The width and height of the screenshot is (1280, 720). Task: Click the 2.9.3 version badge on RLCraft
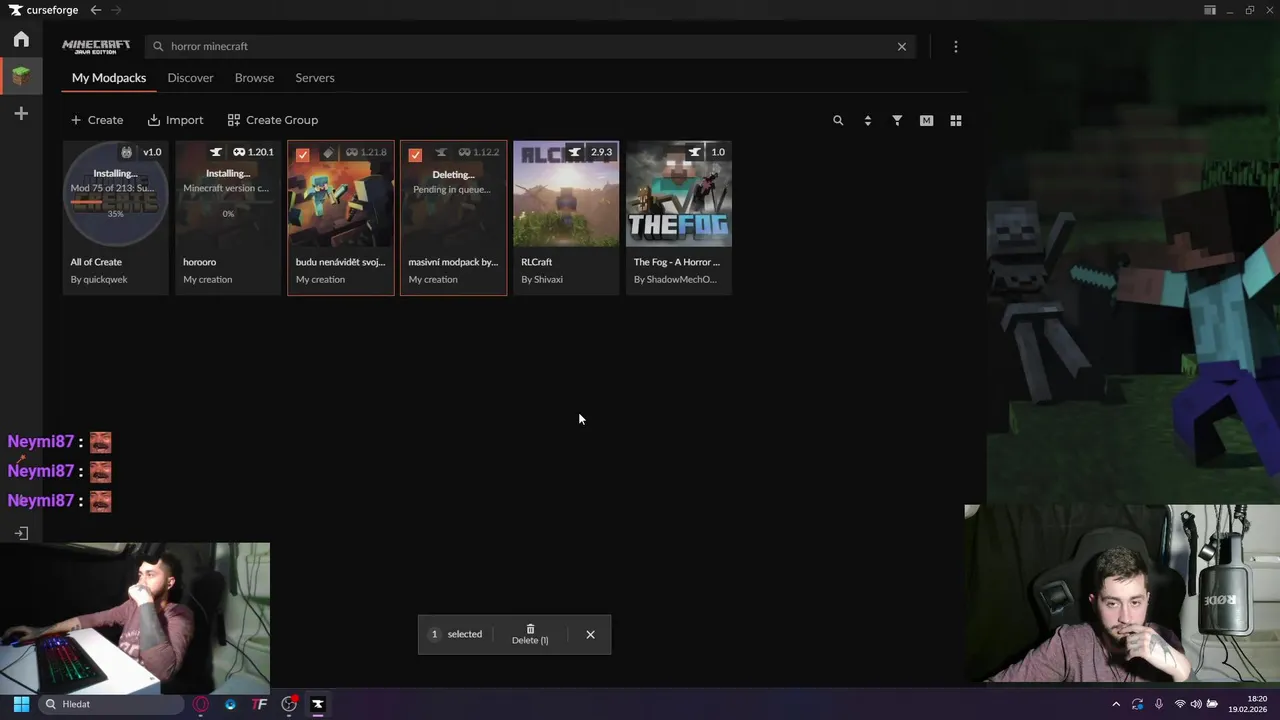coord(601,152)
